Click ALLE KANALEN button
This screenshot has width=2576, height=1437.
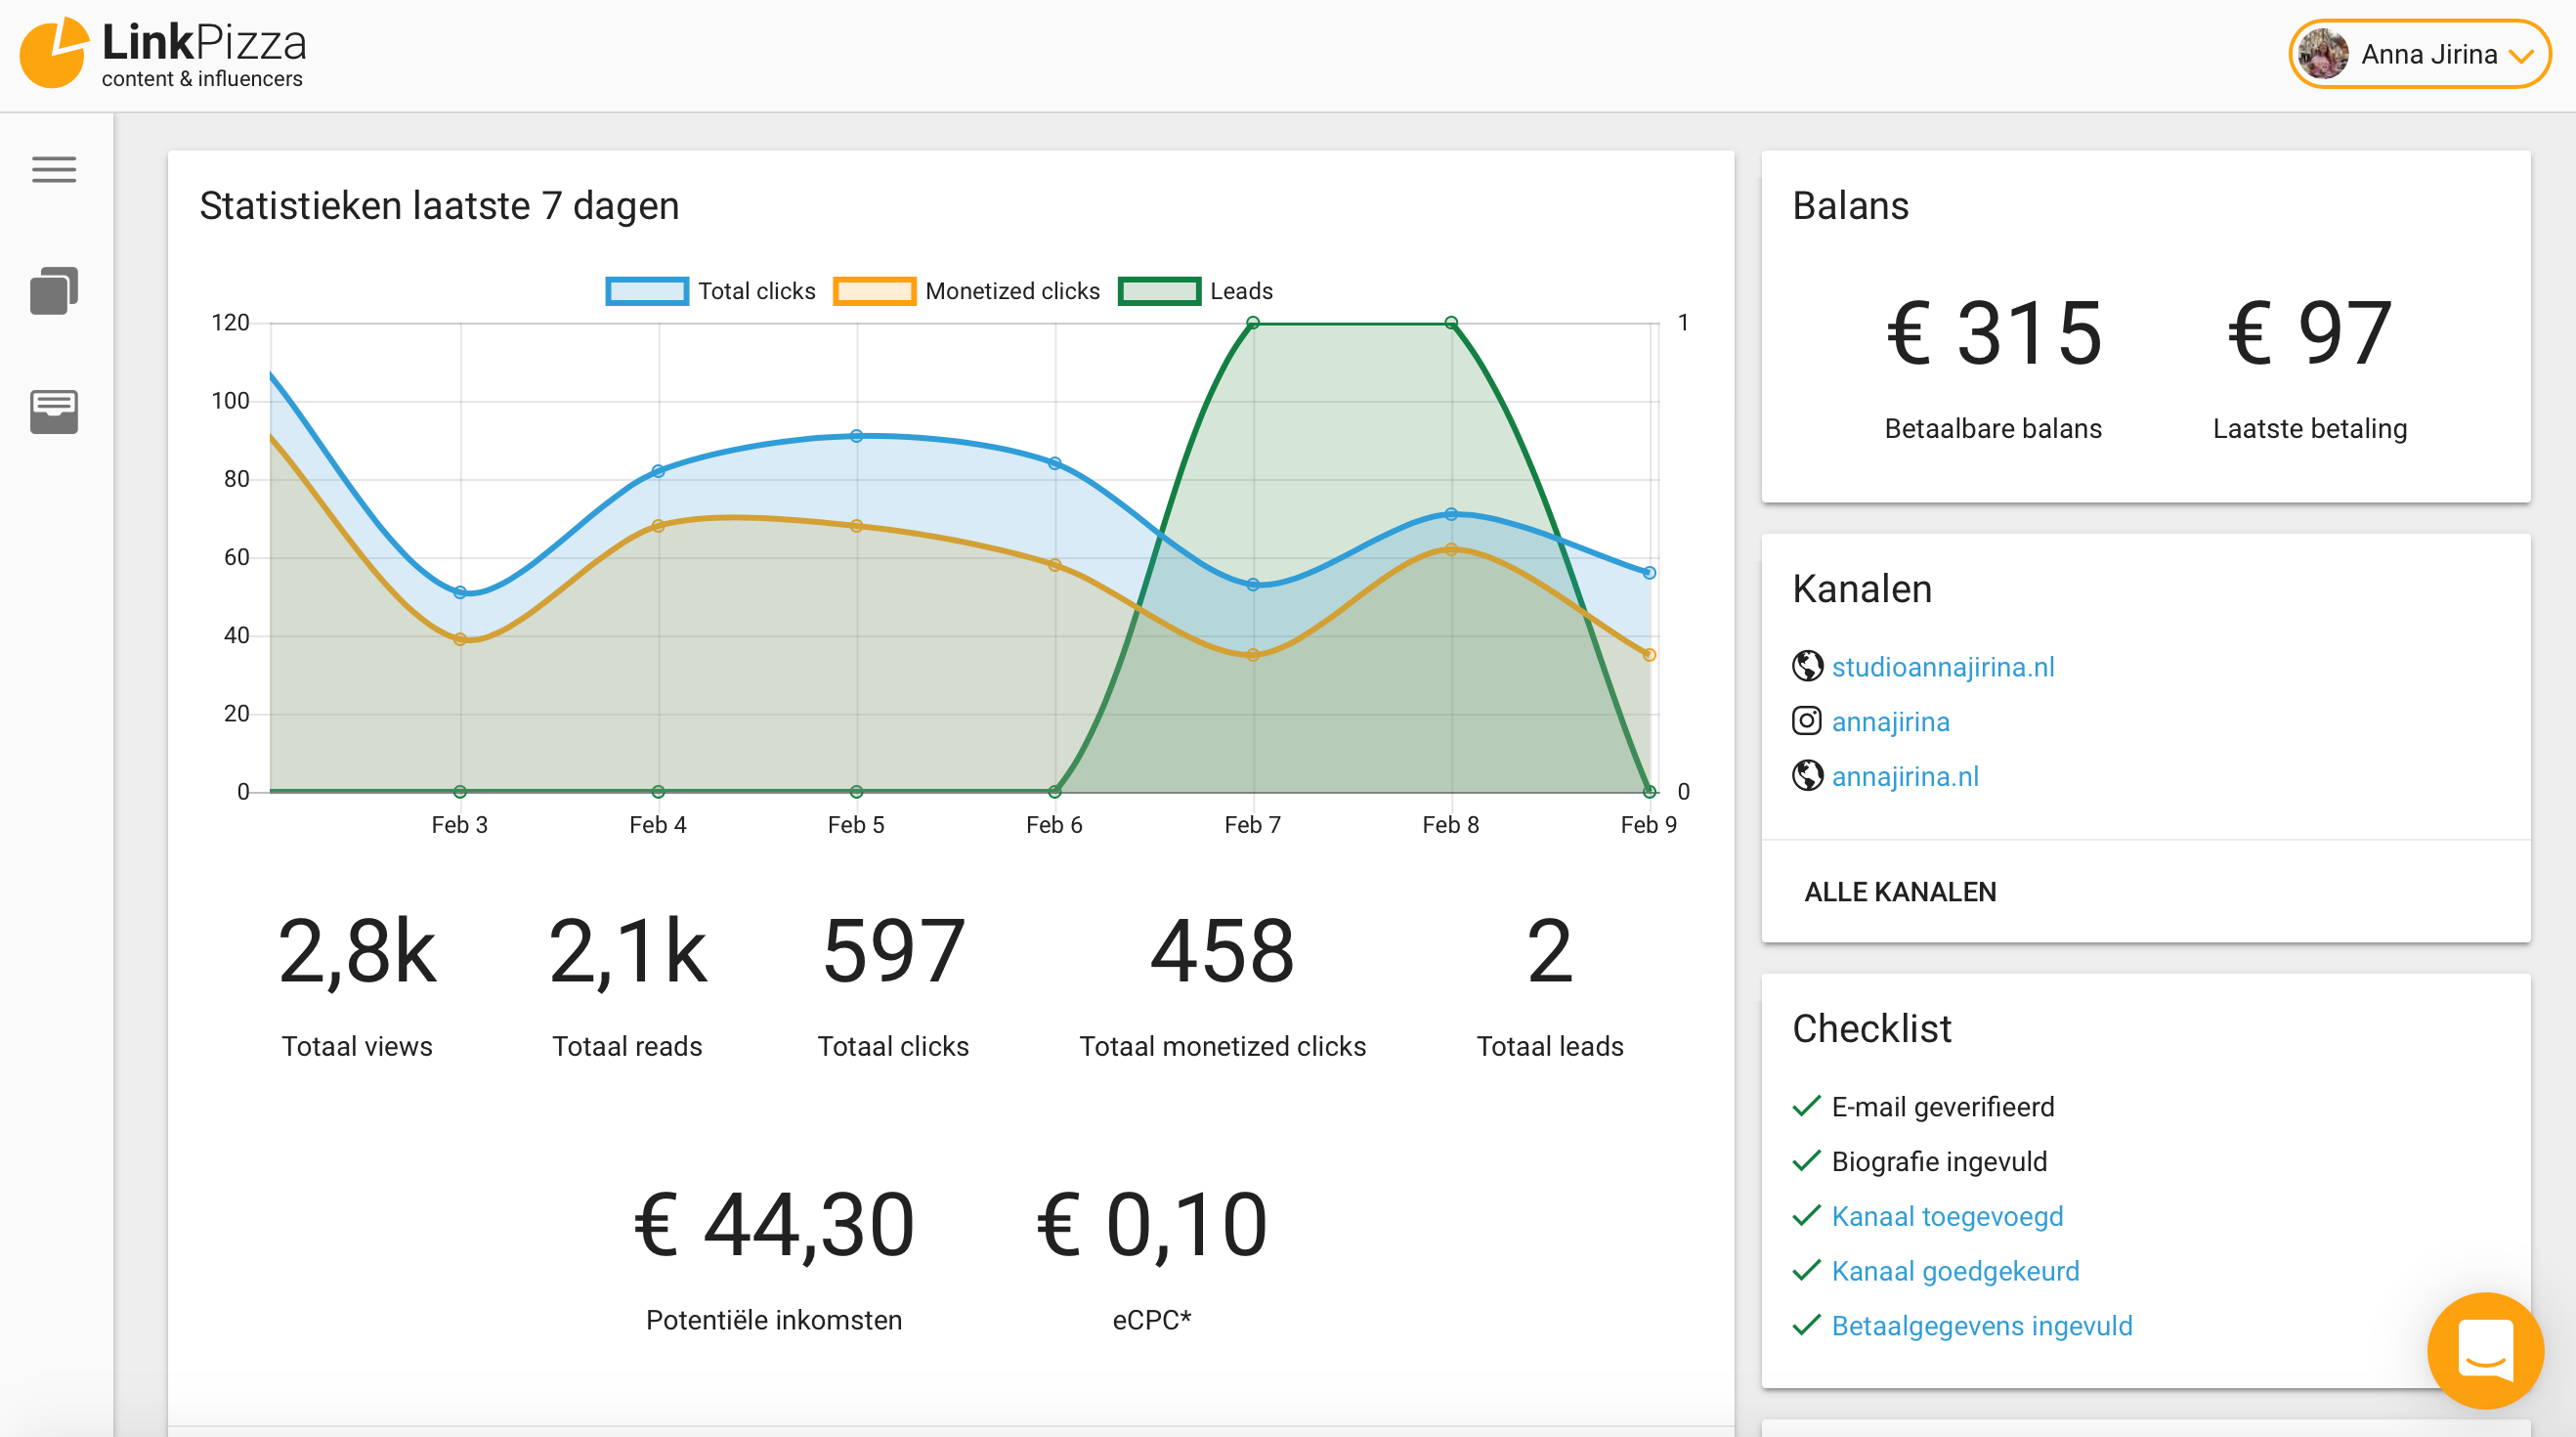[1899, 891]
